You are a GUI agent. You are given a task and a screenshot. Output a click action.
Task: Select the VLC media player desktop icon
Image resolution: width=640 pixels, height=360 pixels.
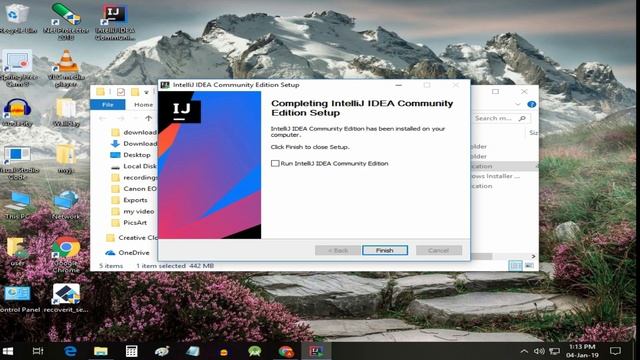(66, 68)
